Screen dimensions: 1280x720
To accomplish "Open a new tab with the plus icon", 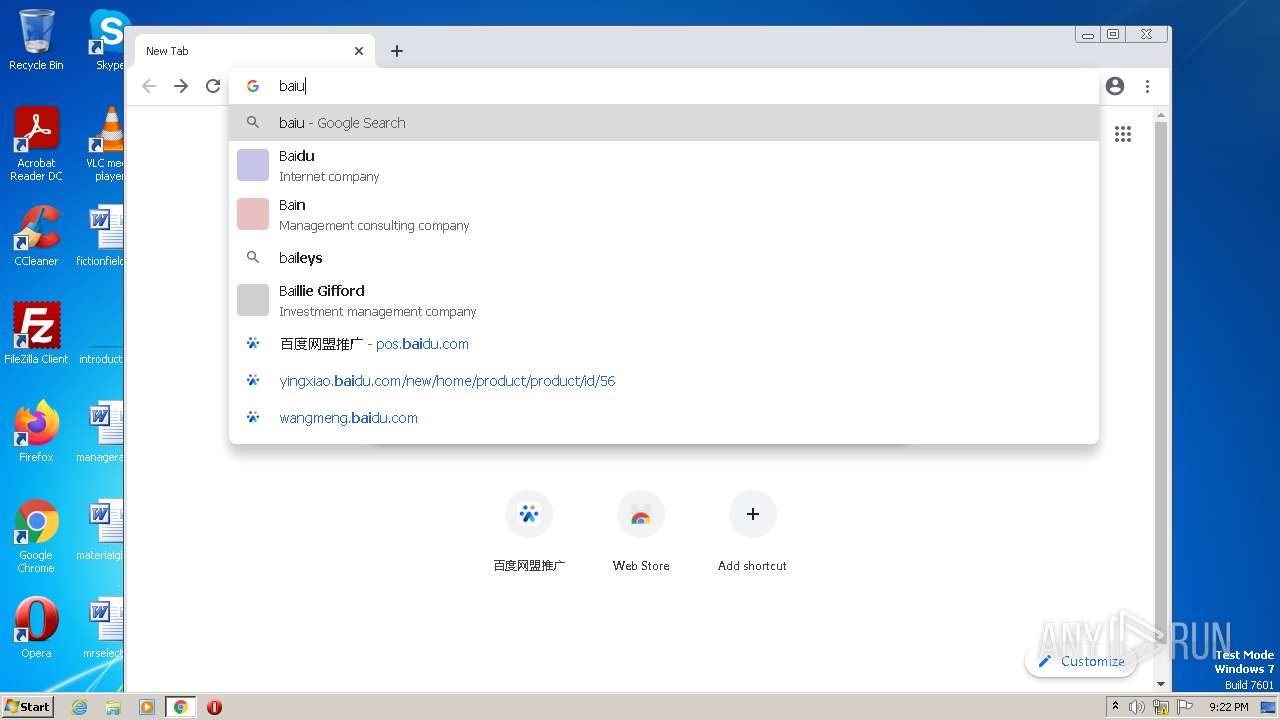I will point(397,51).
